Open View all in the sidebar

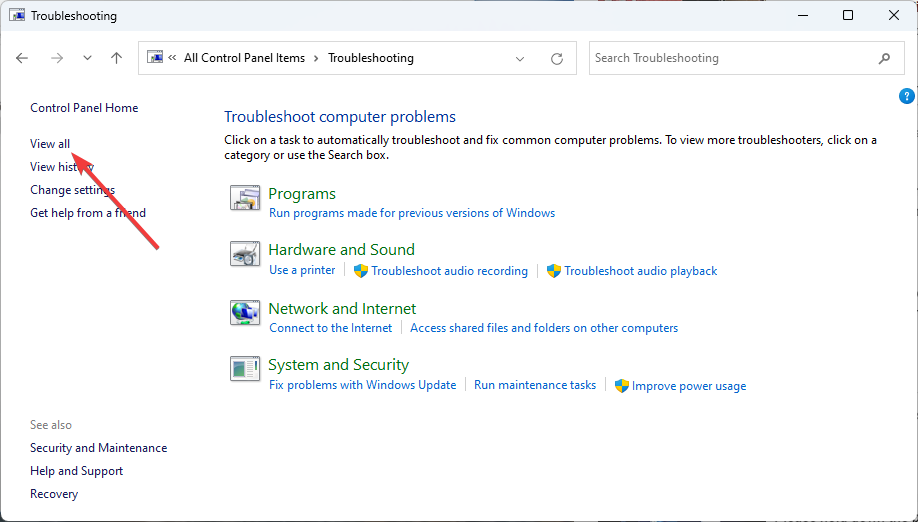coord(50,144)
